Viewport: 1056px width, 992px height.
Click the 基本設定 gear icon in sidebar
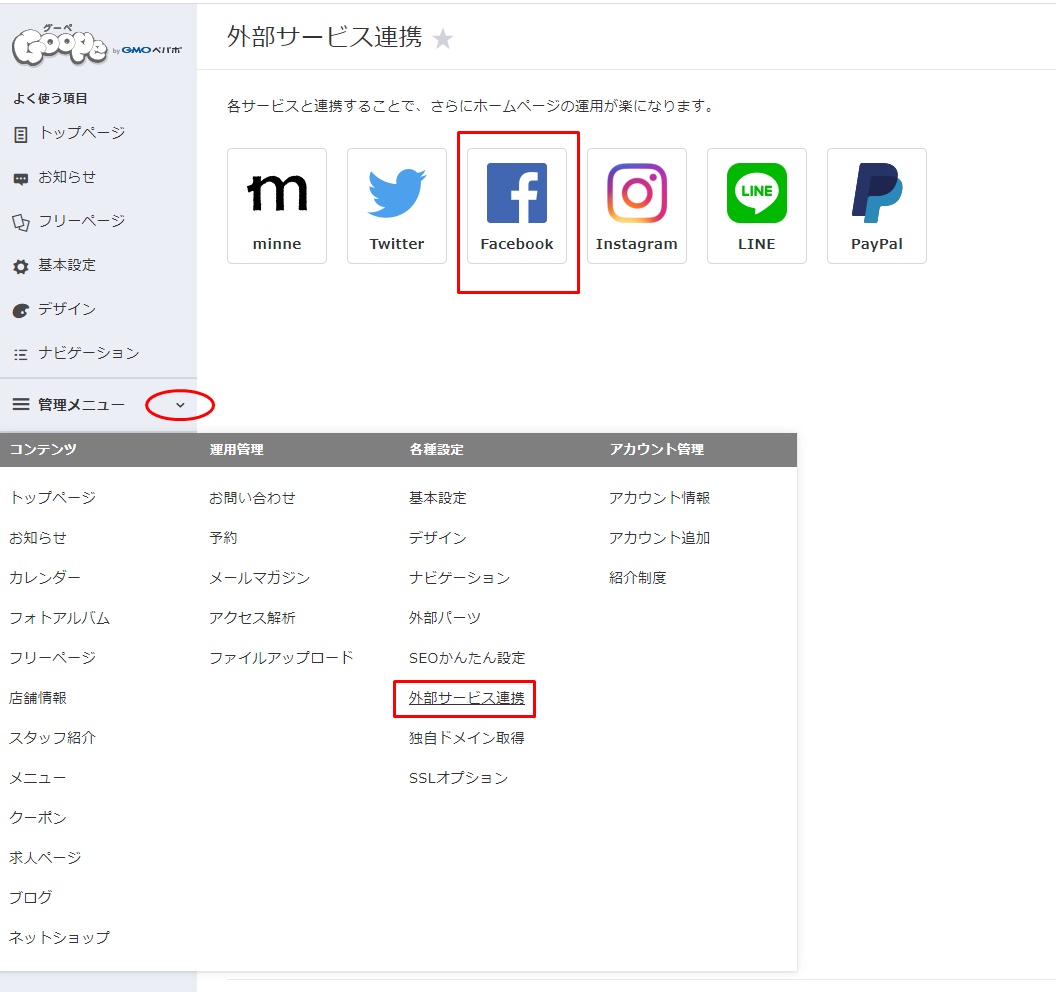[21, 267]
